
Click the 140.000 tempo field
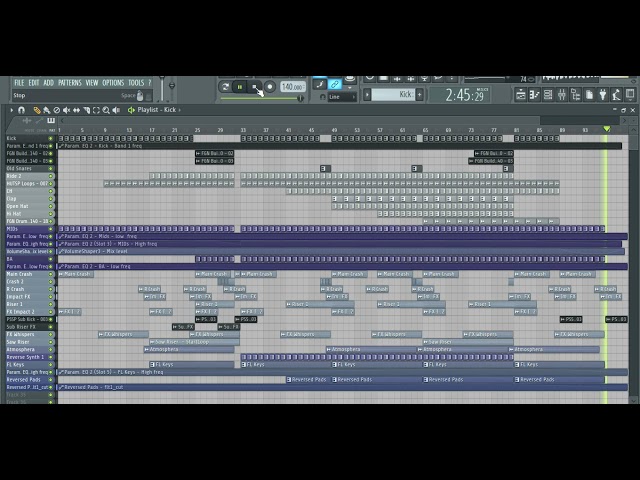pos(292,87)
